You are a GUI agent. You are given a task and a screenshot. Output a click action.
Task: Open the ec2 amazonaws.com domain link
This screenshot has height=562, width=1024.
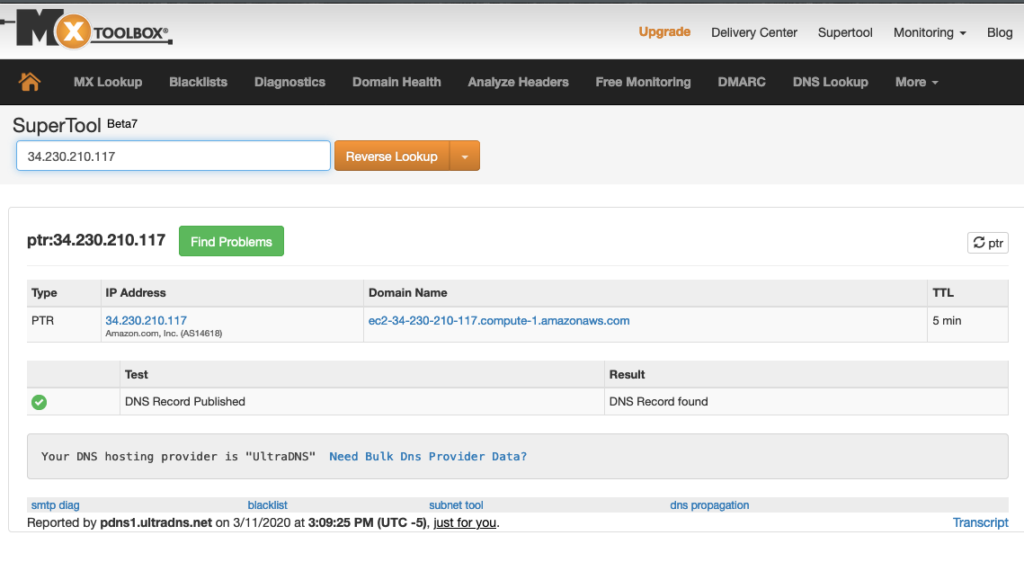click(x=499, y=320)
